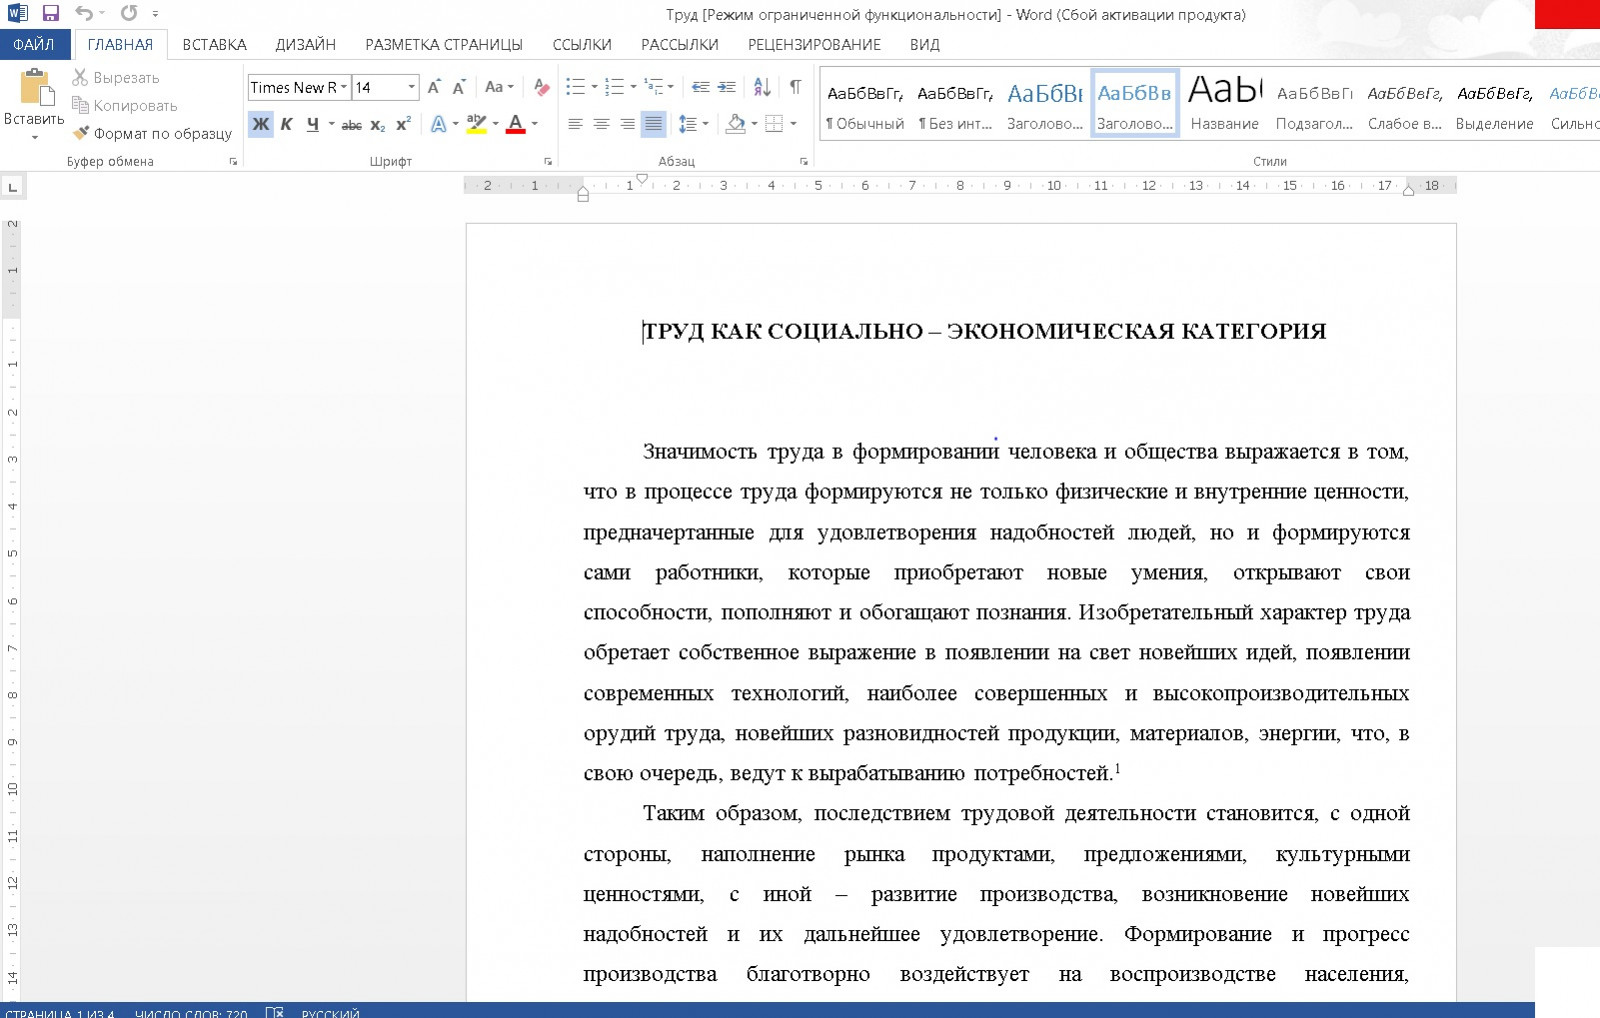Click word count ЧИСЛО СЛОВ: 720

(191, 1012)
